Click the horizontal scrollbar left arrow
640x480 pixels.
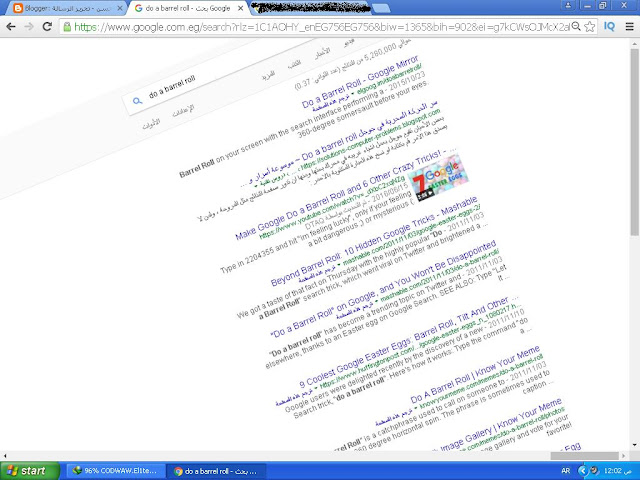[x=4, y=456]
